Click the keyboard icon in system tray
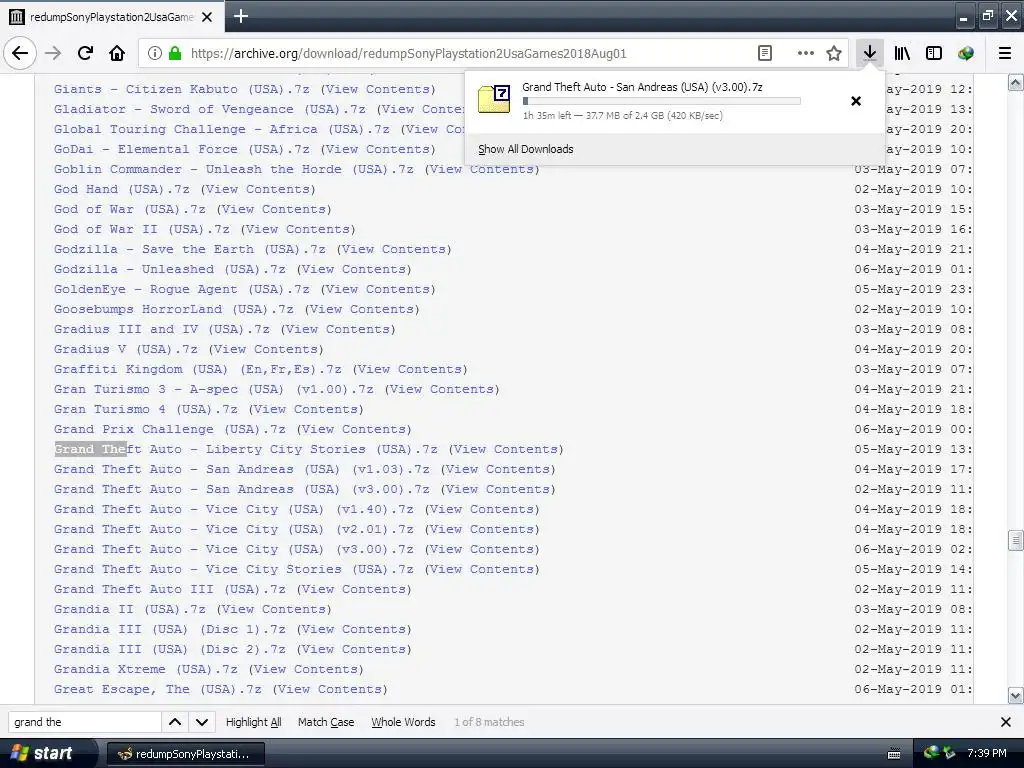This screenshot has height=768, width=1024. click(x=894, y=754)
